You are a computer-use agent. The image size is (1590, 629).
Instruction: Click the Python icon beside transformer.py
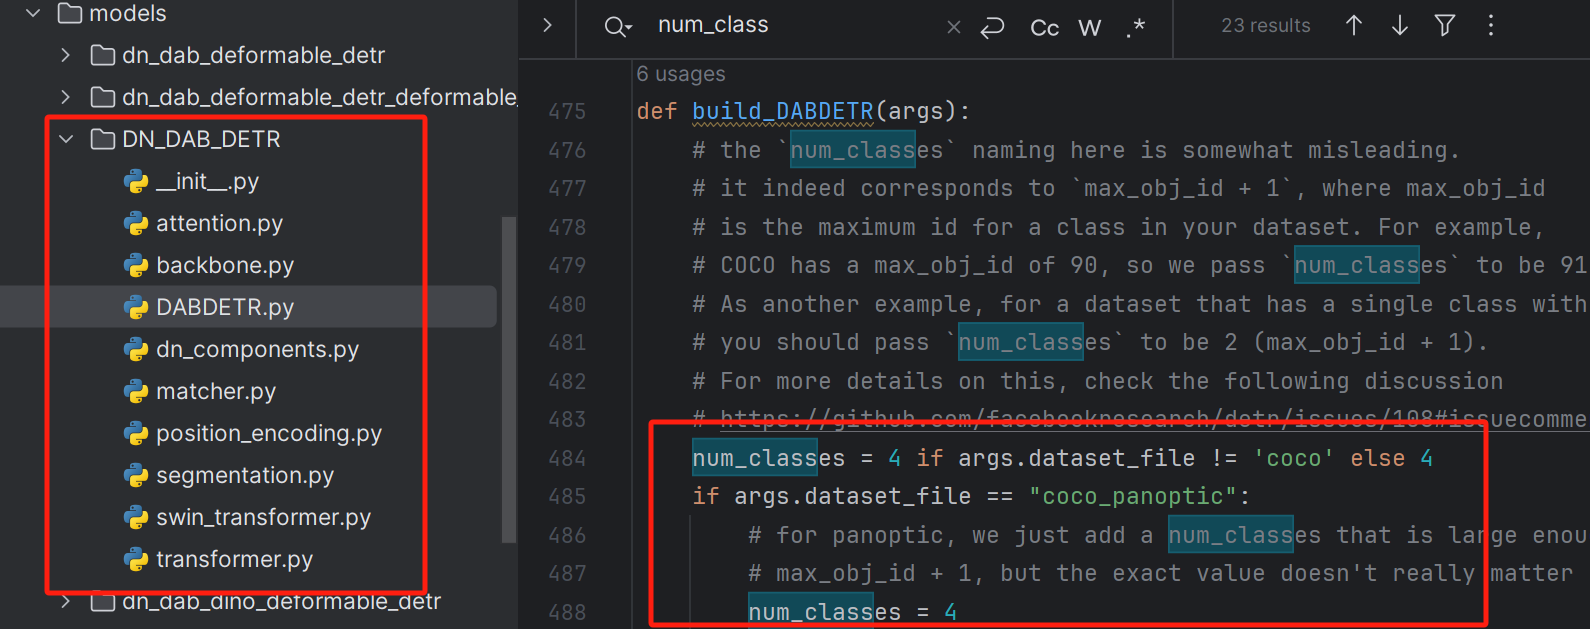point(136,559)
